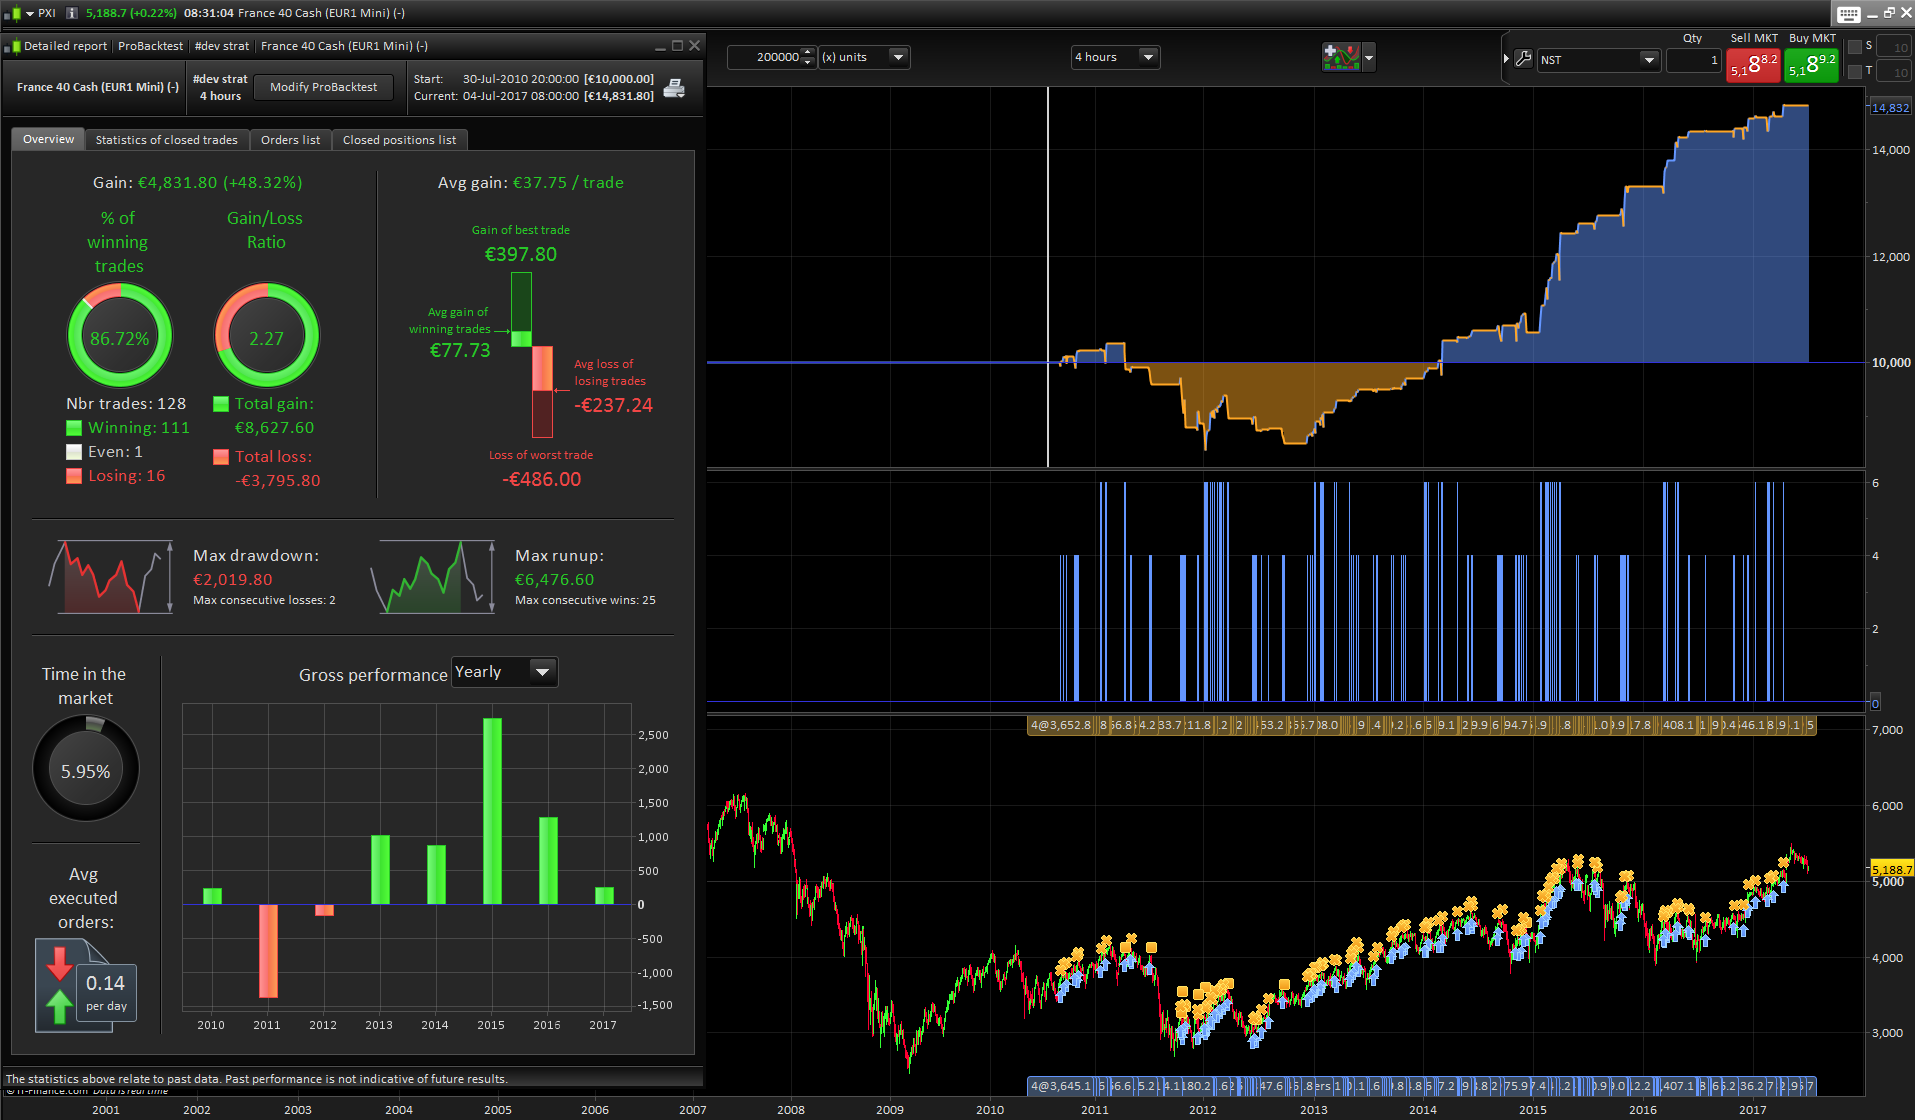Click the -€486.00 worst trade value
Viewport: 1915px width, 1120px height.
coord(541,479)
